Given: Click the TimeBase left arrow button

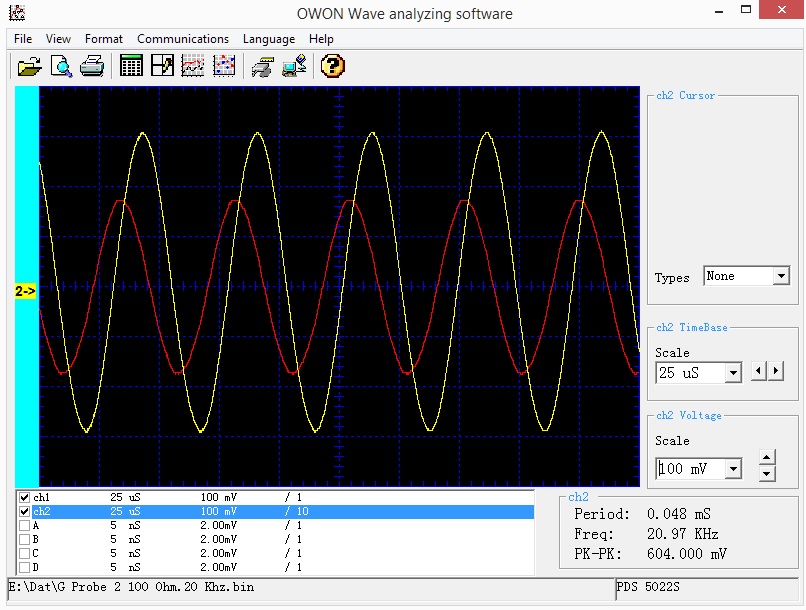Looking at the screenshot, I should pos(759,371).
